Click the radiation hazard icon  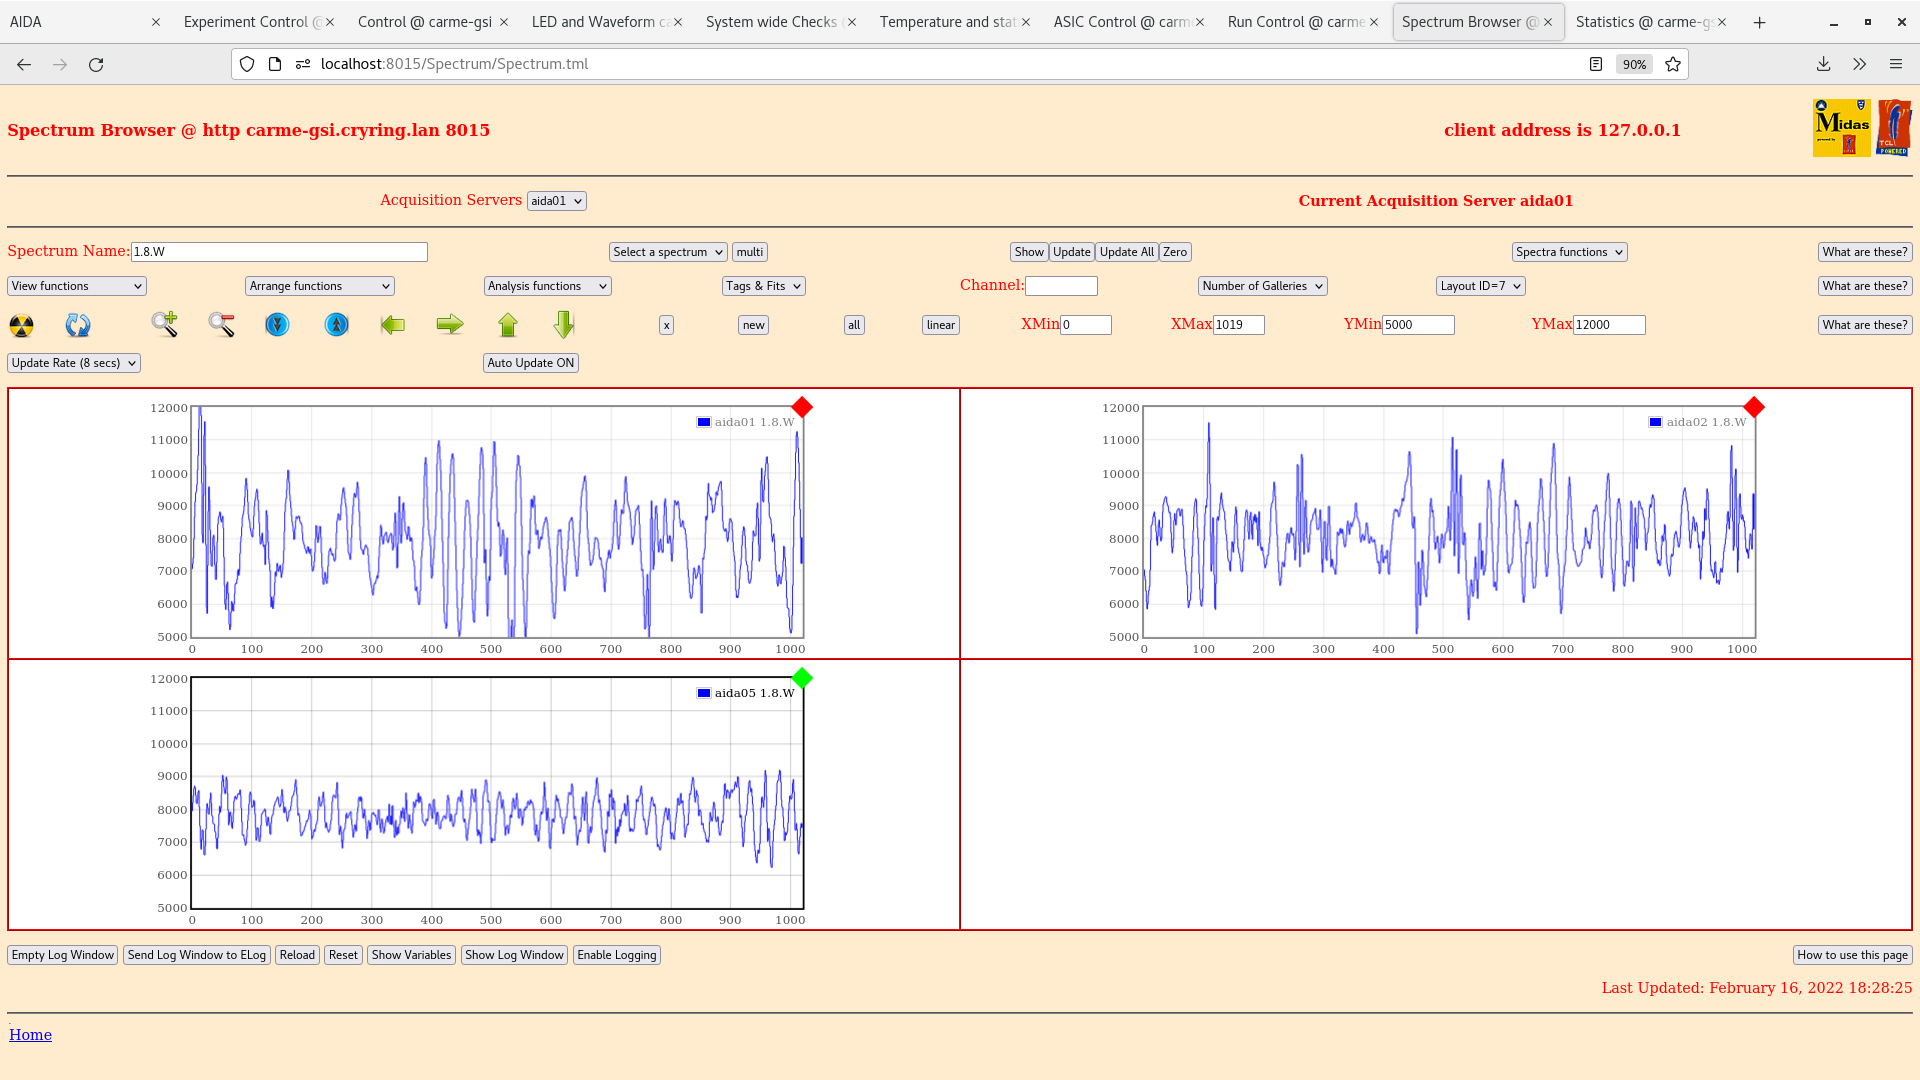[21, 325]
